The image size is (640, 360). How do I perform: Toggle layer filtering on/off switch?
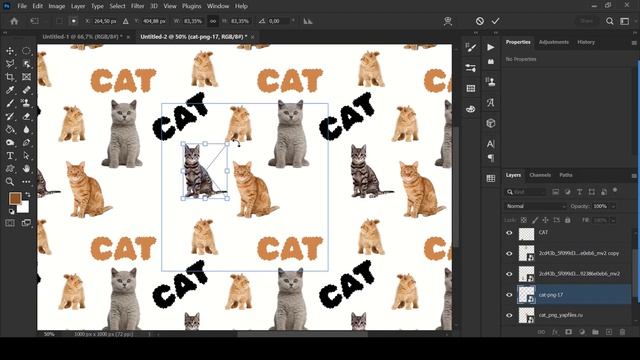[x=615, y=191]
